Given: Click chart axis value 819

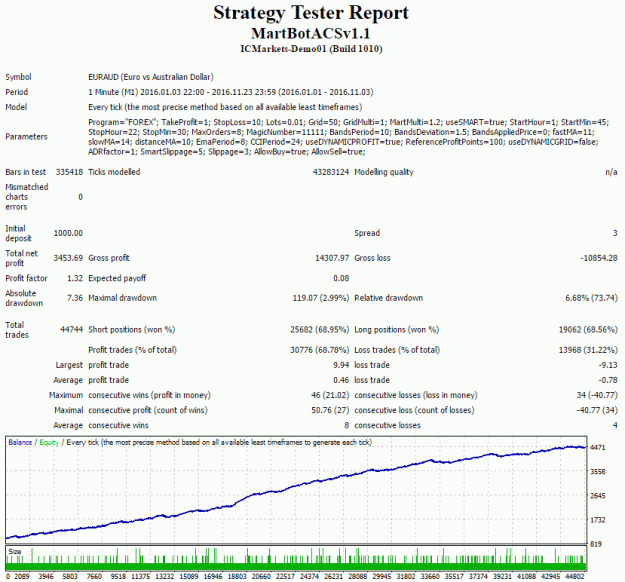Looking at the screenshot, I should (596, 544).
